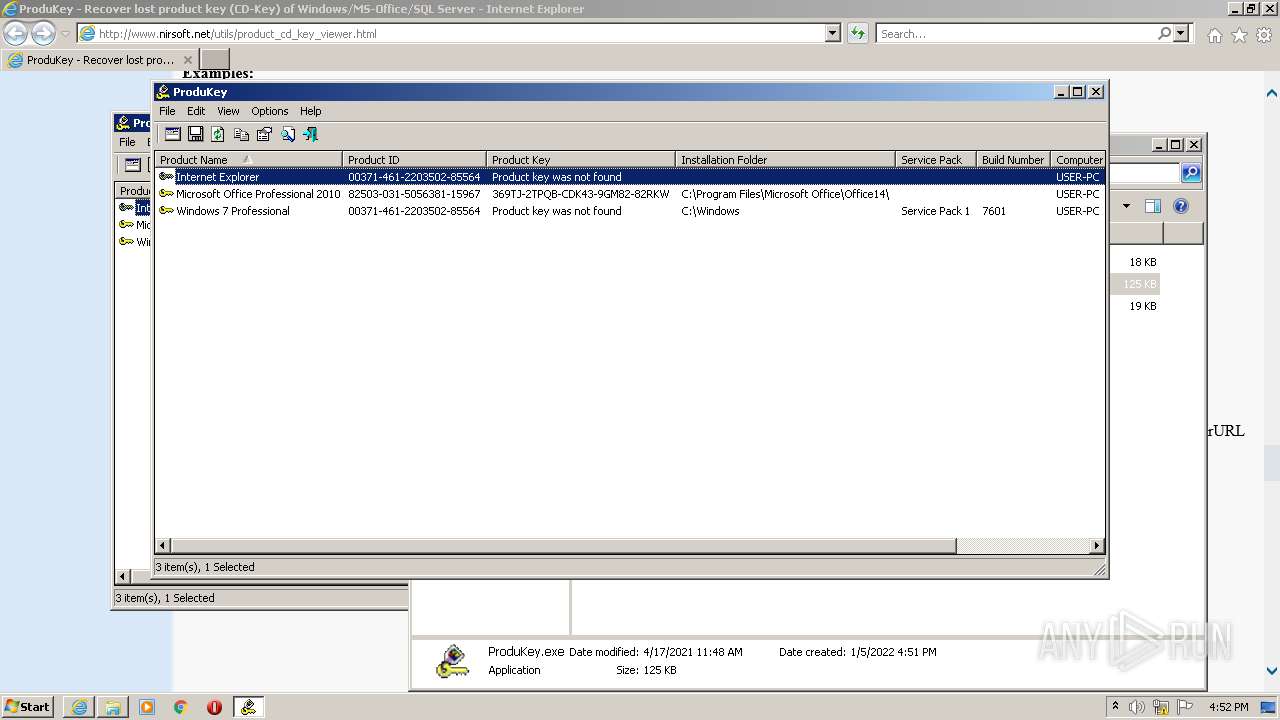Viewport: 1280px width, 720px height.
Task: Click the red Opera taskbar icon
Action: pyautogui.click(x=214, y=707)
